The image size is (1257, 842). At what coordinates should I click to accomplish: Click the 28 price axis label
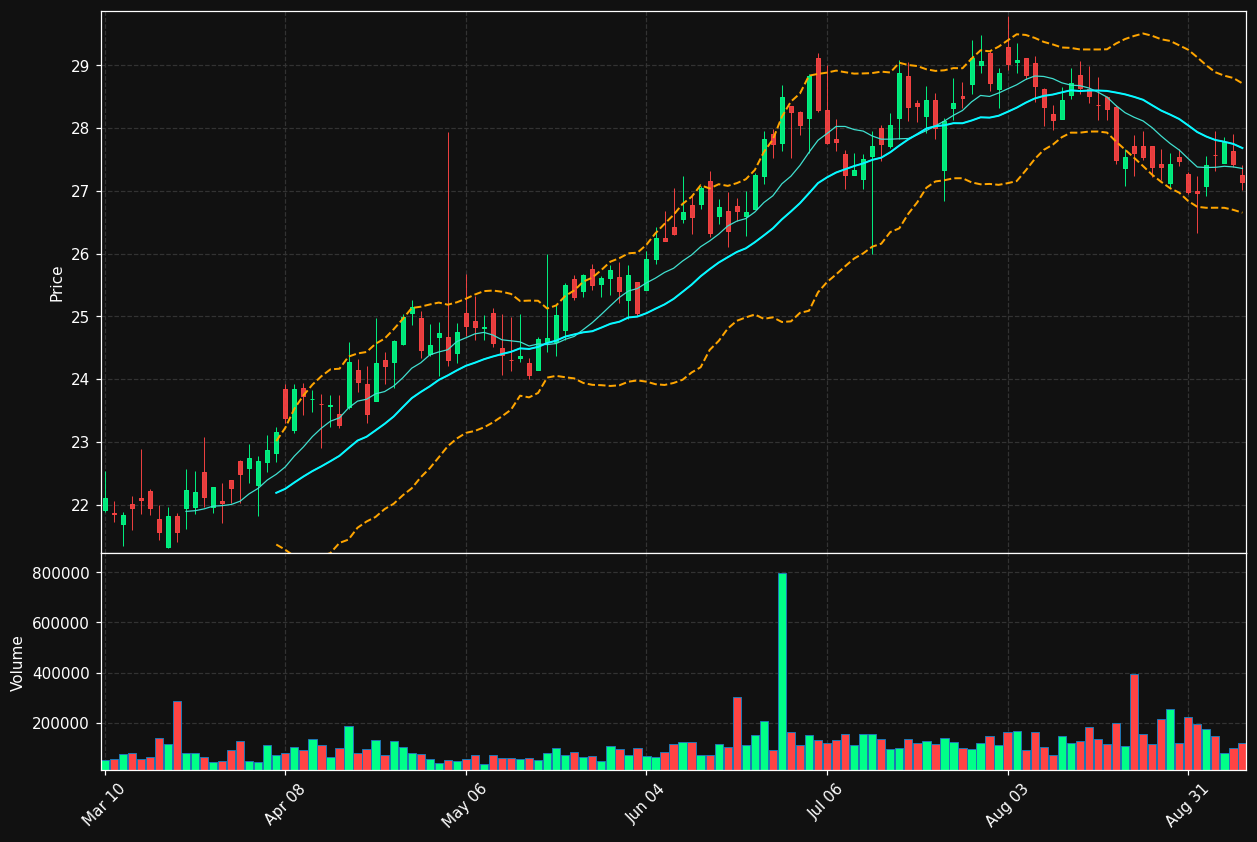[x=80, y=129]
